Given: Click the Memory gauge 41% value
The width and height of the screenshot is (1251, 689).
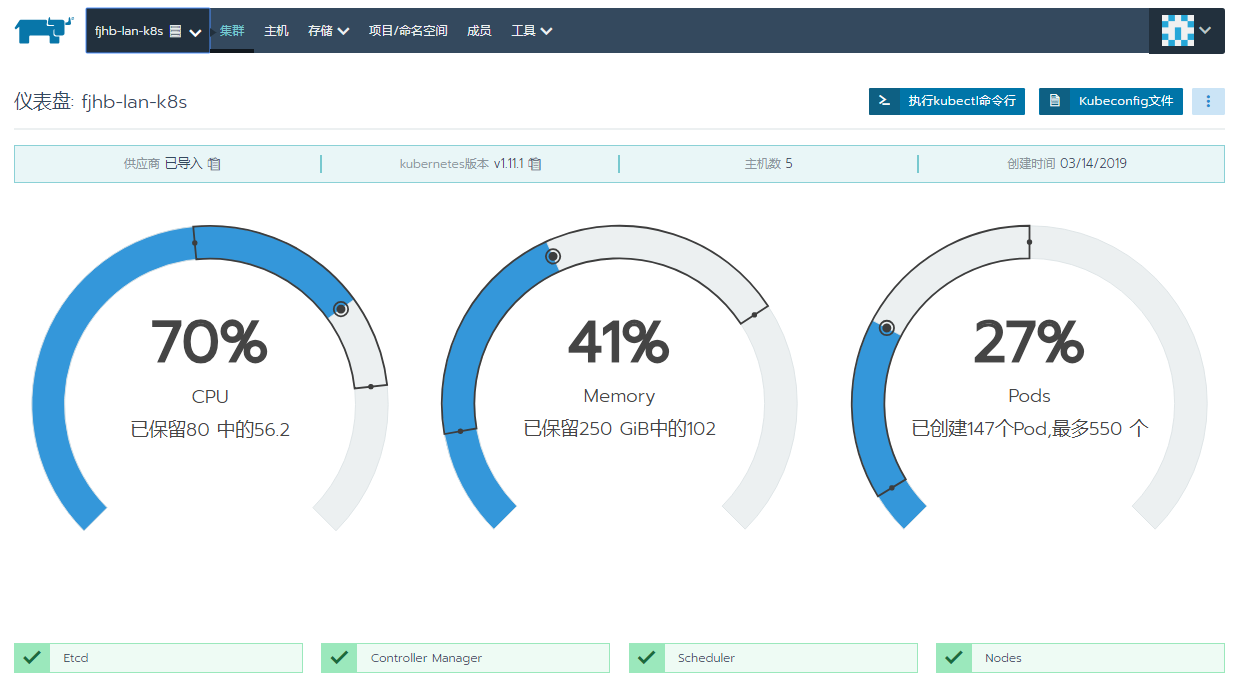Looking at the screenshot, I should (x=618, y=343).
